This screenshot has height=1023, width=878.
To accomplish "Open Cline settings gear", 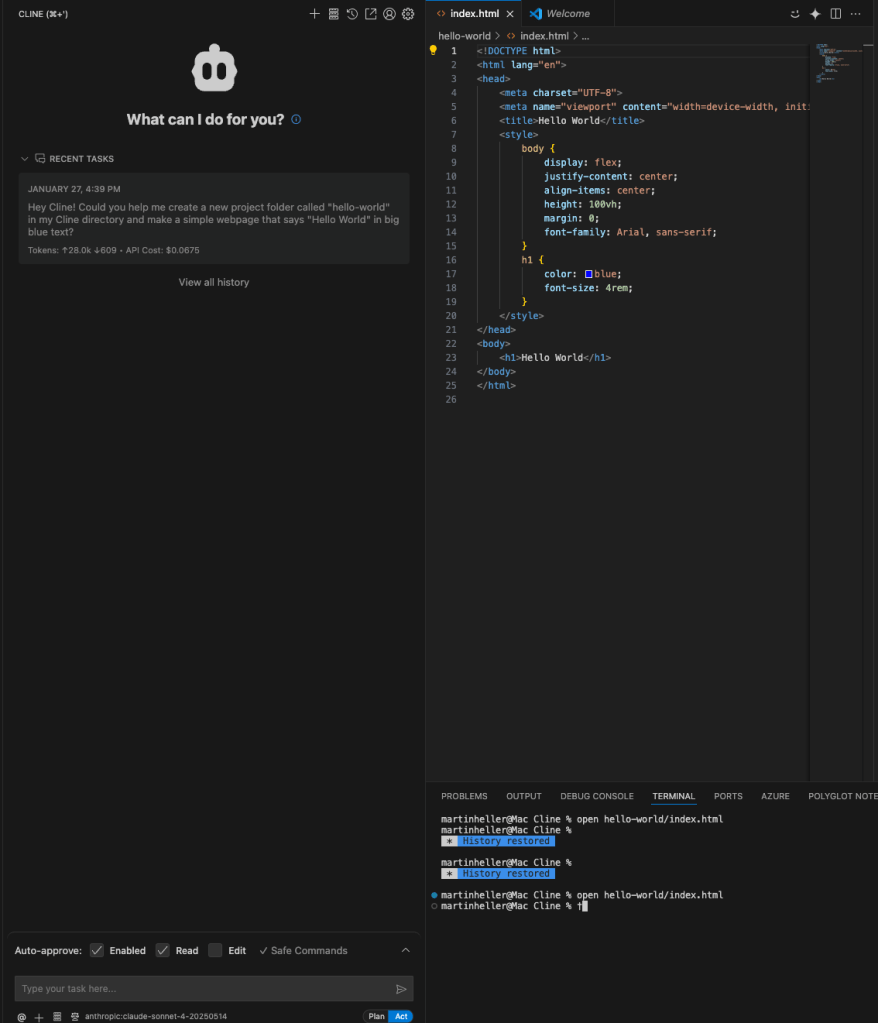I will [x=408, y=14].
